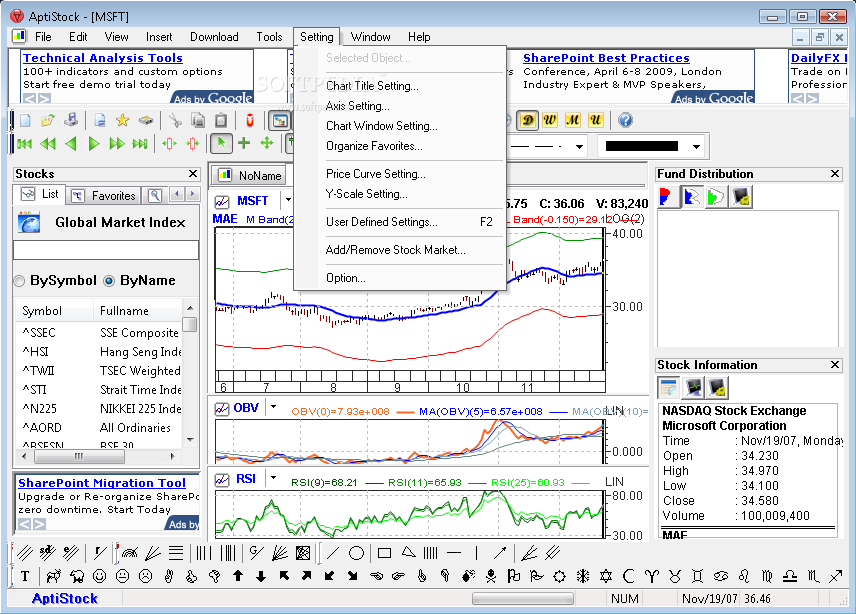This screenshot has width=856, height=614.
Task: Switch to Weekly period with W icon
Action: coord(550,120)
